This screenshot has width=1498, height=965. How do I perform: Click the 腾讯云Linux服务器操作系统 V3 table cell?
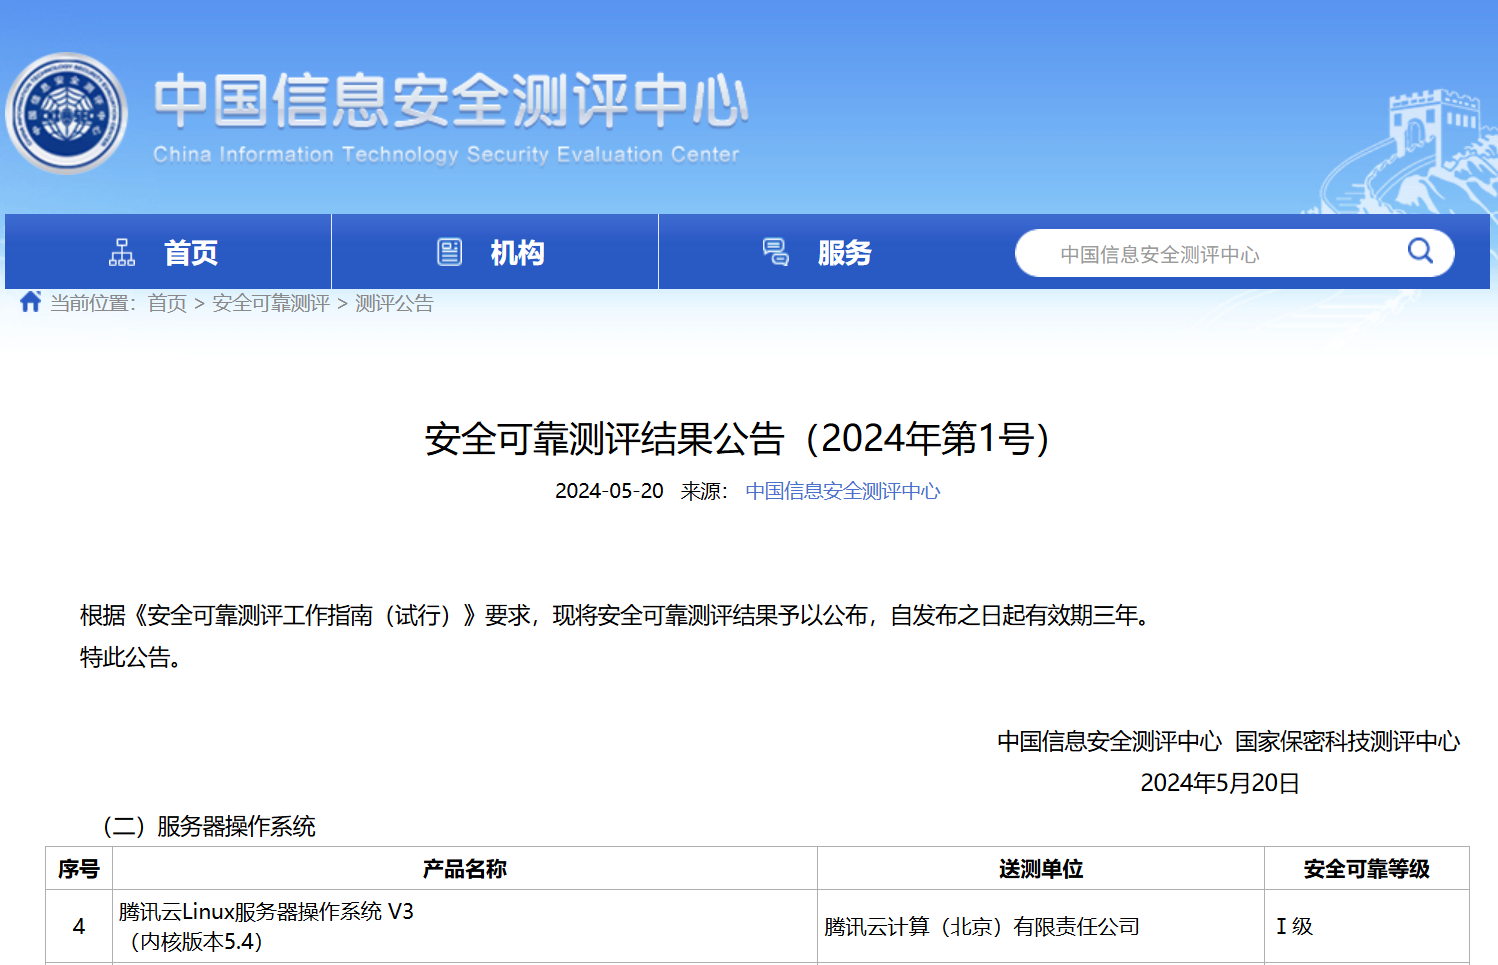click(266, 926)
